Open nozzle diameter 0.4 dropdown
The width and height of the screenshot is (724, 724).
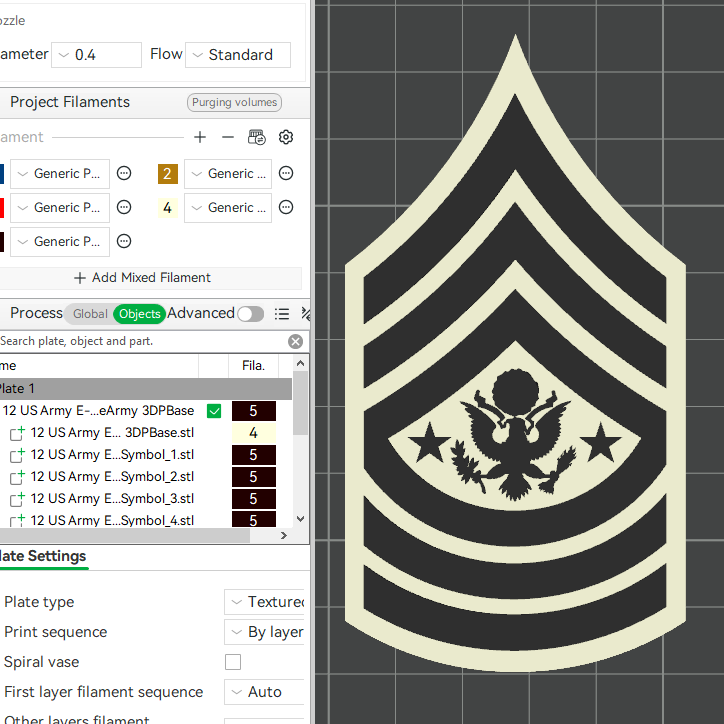[x=96, y=55]
